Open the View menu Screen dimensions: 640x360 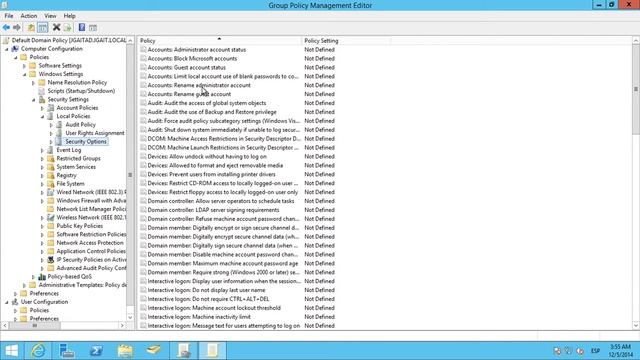point(50,16)
